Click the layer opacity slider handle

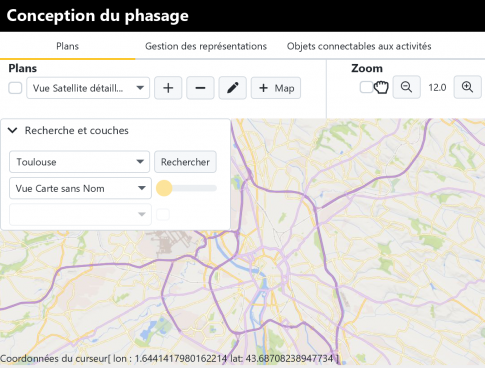[x=164, y=188]
